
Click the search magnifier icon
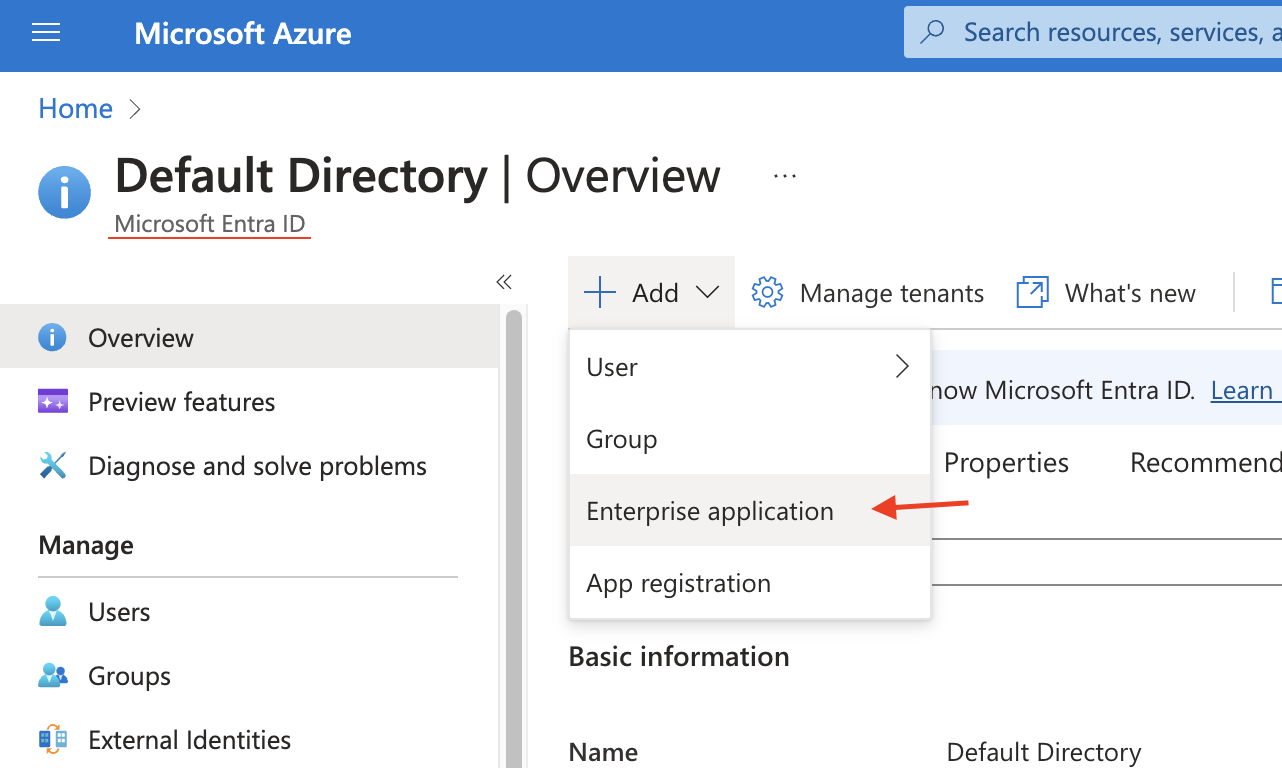tap(932, 32)
